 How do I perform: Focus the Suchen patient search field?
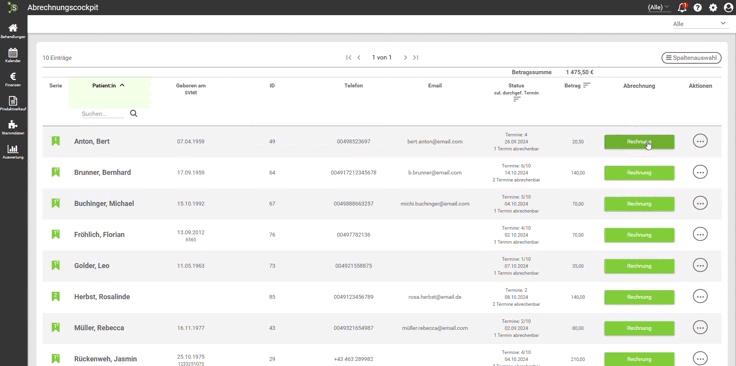click(x=102, y=114)
